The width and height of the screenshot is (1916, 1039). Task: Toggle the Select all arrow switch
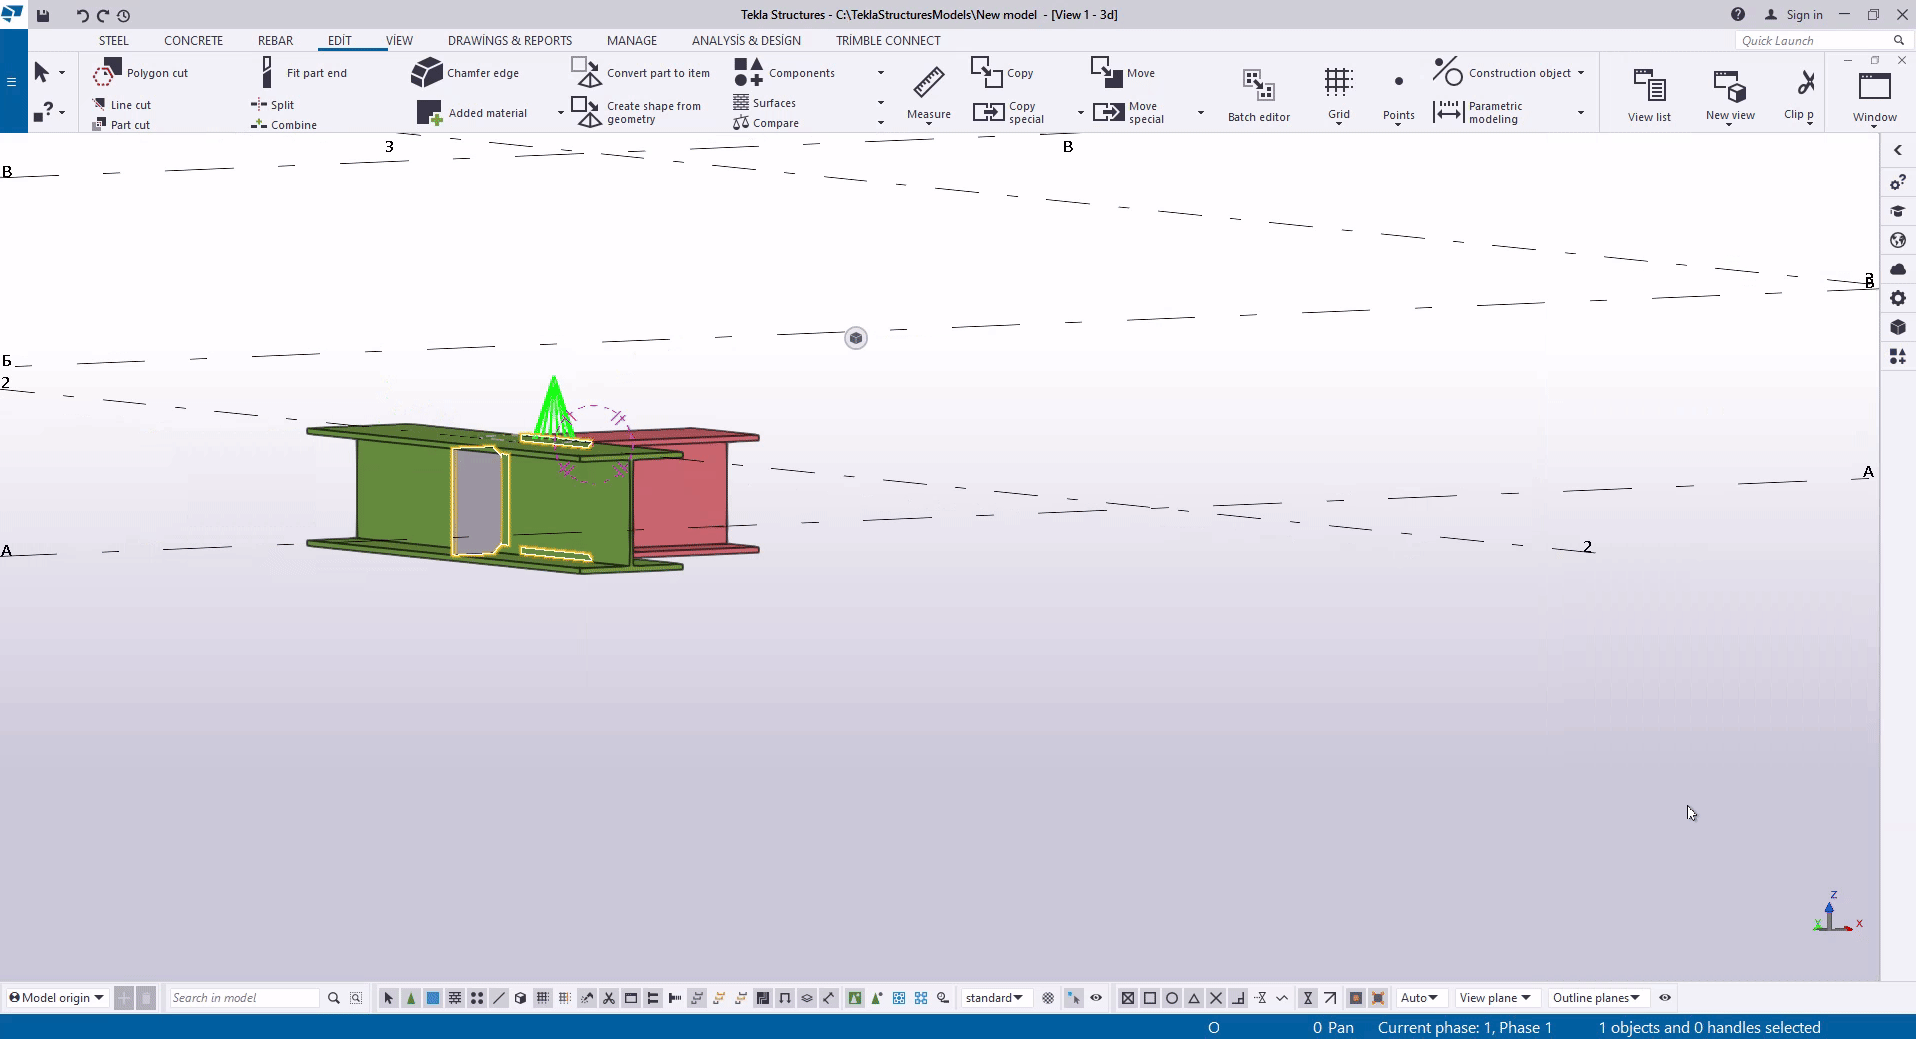pos(389,998)
